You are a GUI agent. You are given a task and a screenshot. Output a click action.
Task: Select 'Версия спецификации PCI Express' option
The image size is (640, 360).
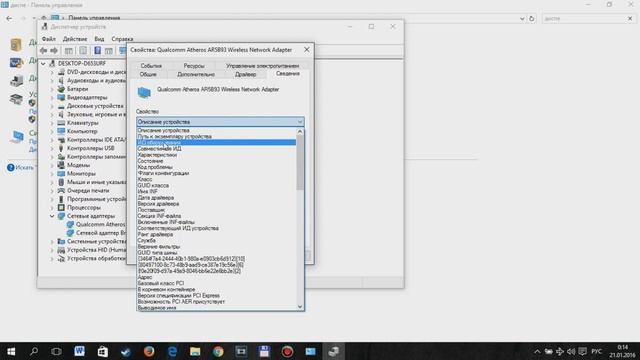pyautogui.click(x=216, y=296)
